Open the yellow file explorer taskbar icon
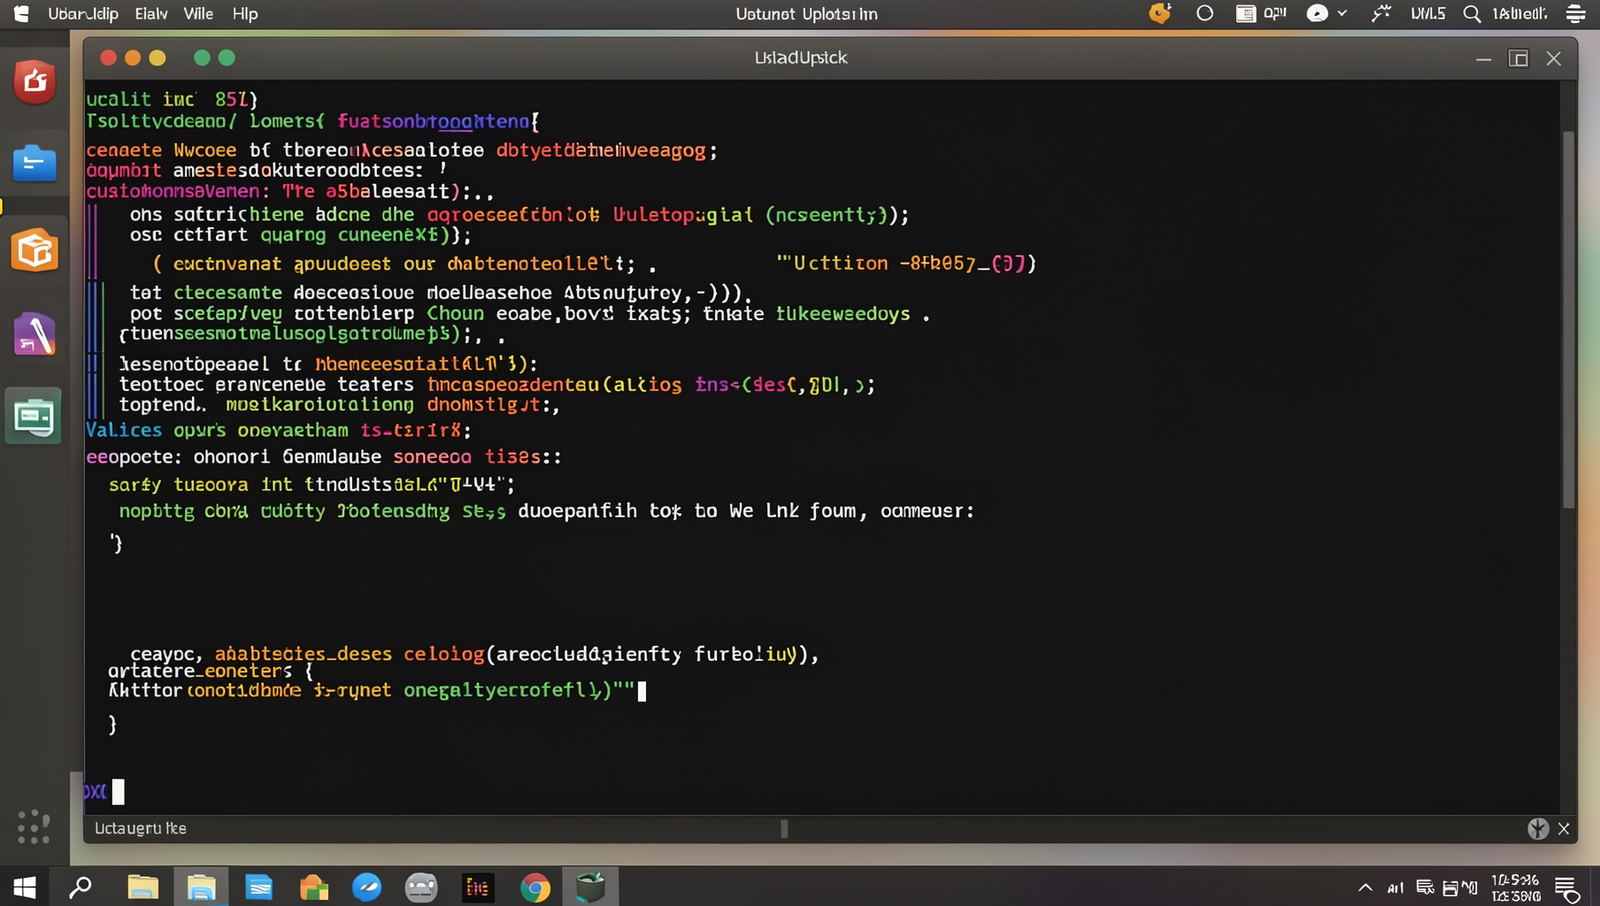 143,887
